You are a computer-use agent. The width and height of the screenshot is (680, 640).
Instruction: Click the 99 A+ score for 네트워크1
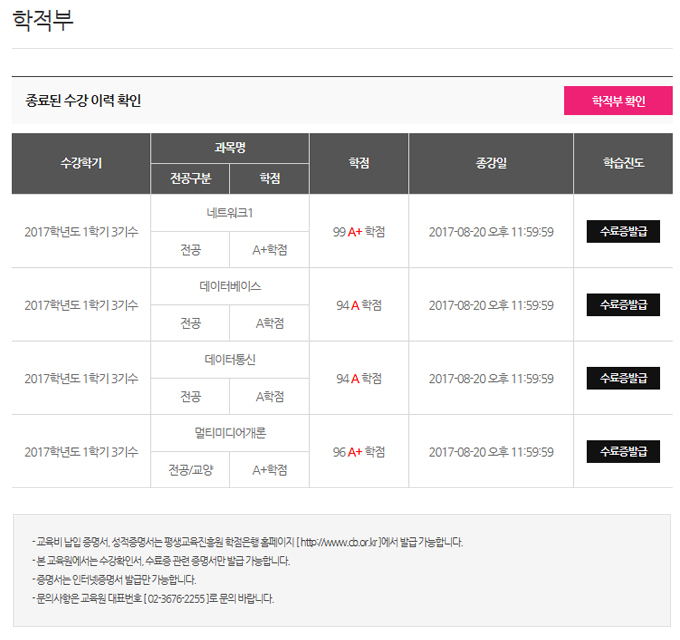click(359, 232)
